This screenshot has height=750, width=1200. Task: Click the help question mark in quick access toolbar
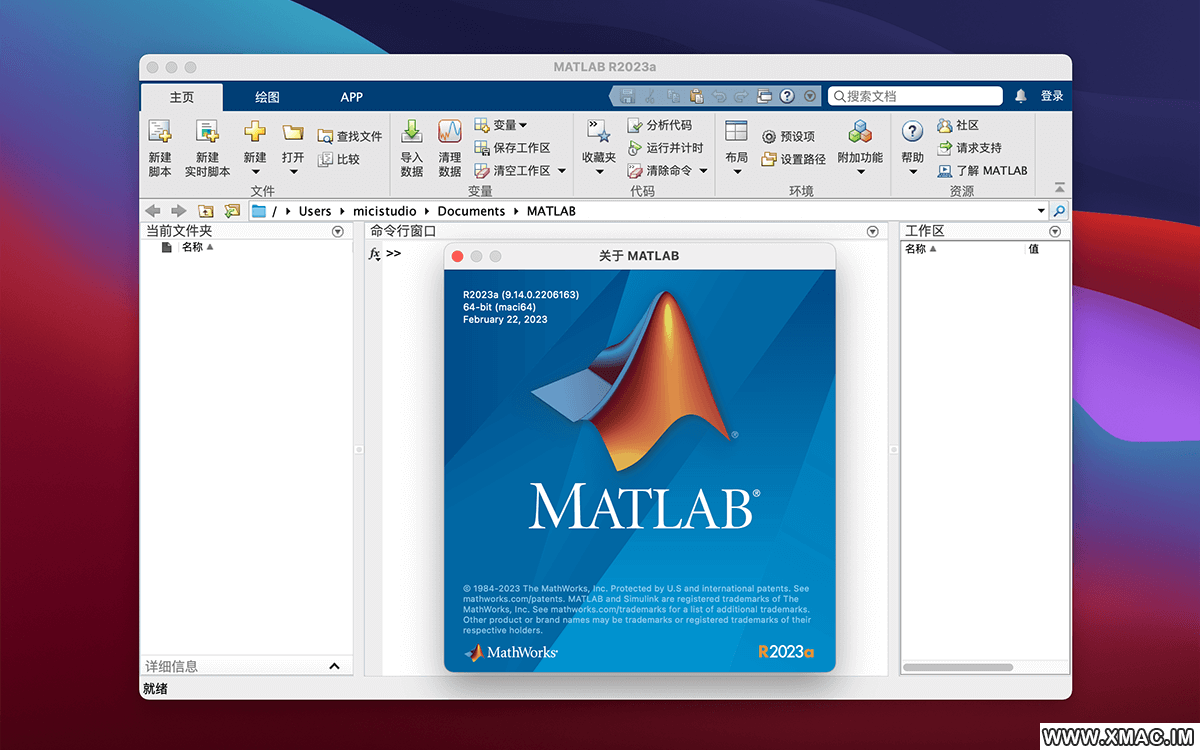pos(787,96)
